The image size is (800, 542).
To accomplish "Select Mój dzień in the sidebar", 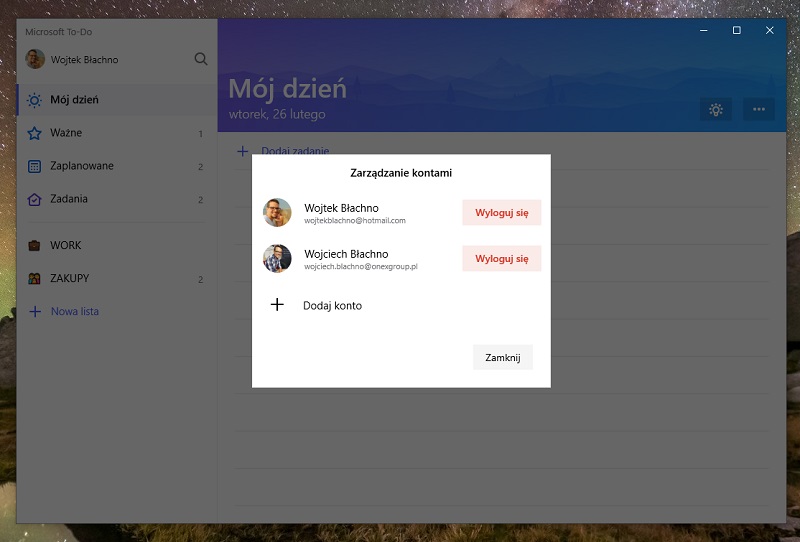I will point(117,100).
